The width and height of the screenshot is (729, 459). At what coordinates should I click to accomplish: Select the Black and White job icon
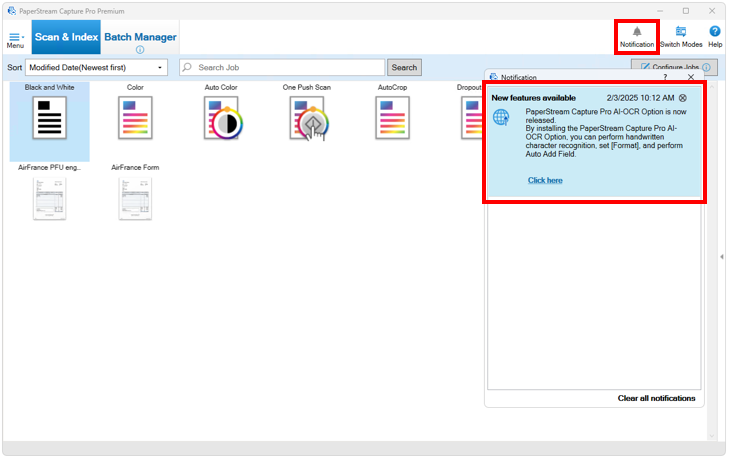[x=49, y=118]
